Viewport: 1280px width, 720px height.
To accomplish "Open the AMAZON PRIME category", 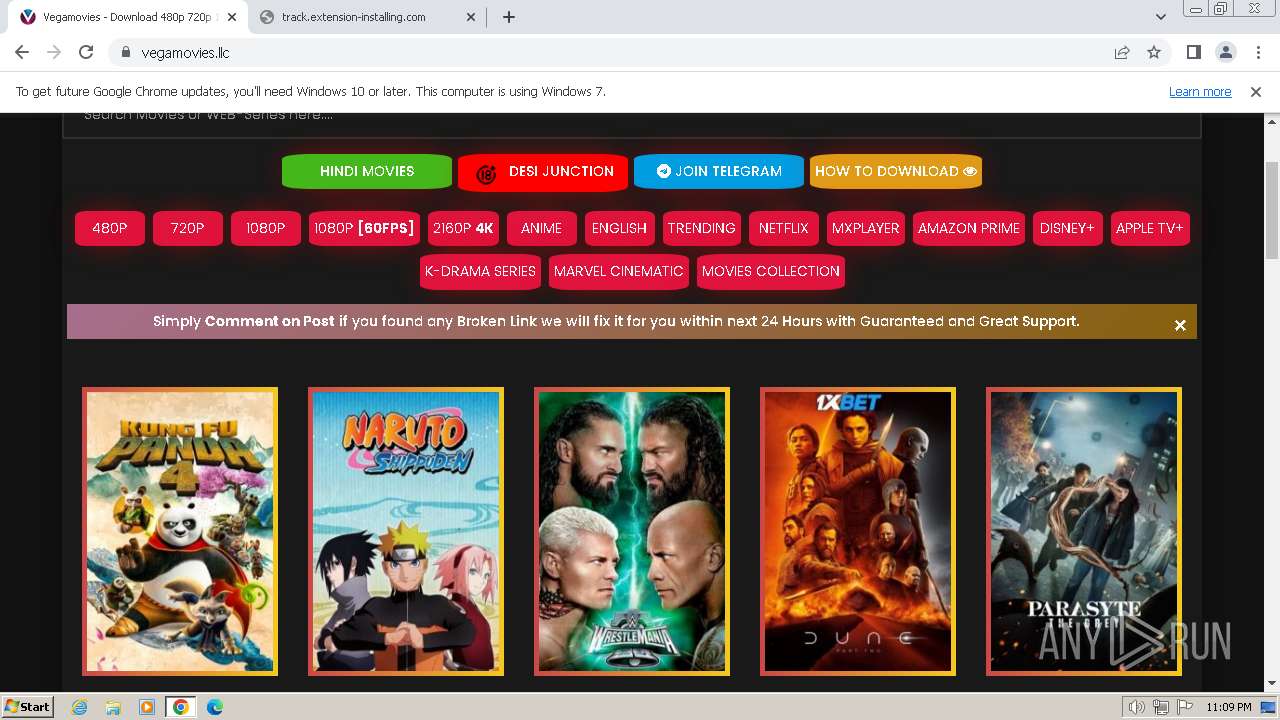I will pyautogui.click(x=969, y=228).
